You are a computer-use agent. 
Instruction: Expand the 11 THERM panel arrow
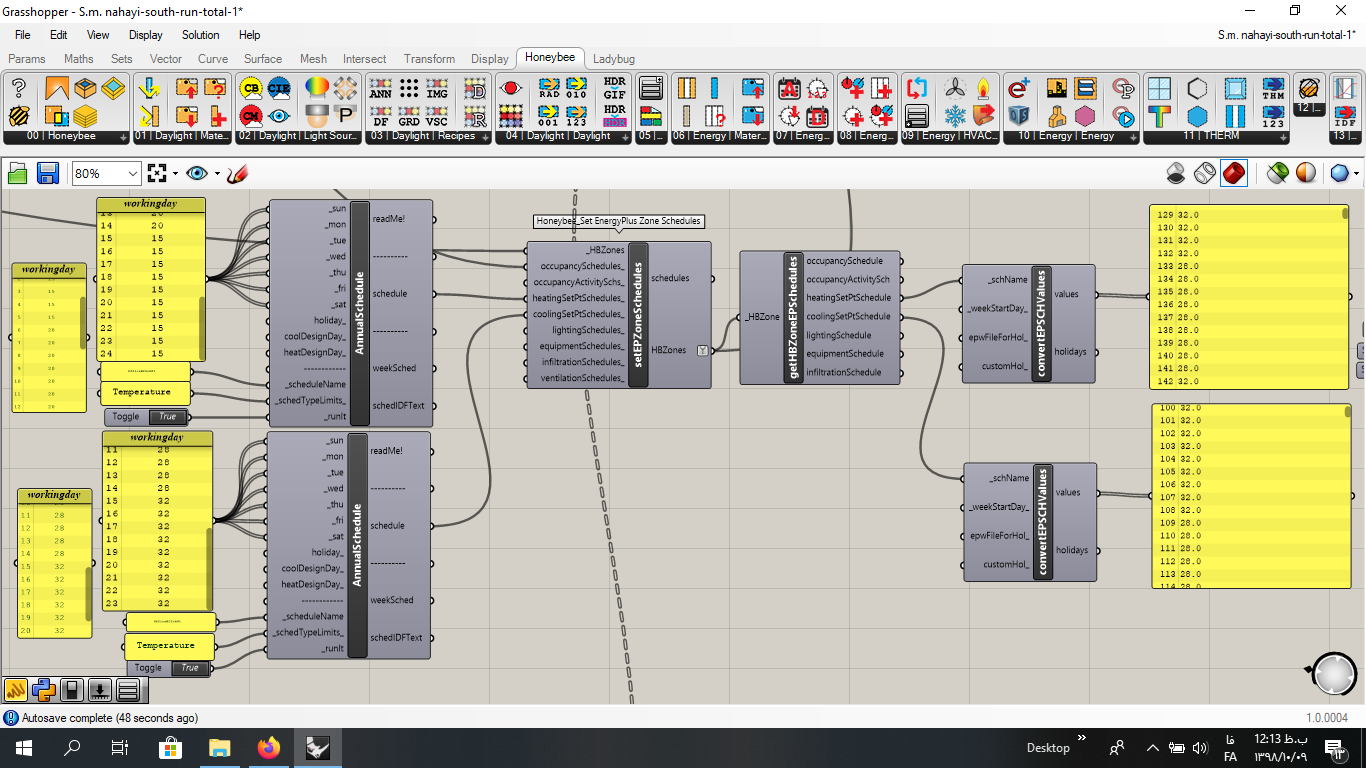click(x=1284, y=137)
